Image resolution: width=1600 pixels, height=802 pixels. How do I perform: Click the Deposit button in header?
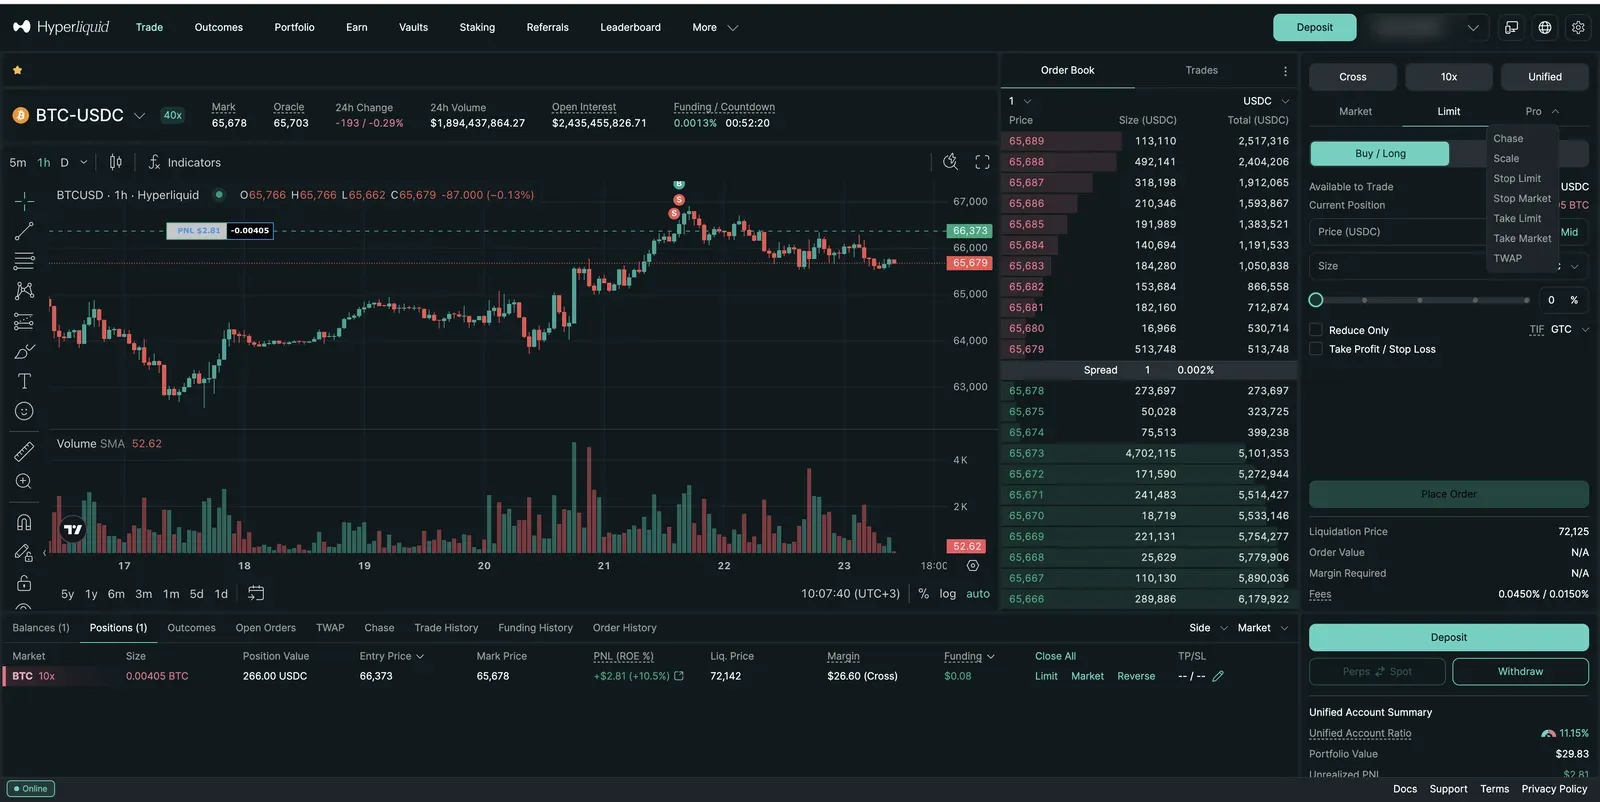pyautogui.click(x=1314, y=28)
